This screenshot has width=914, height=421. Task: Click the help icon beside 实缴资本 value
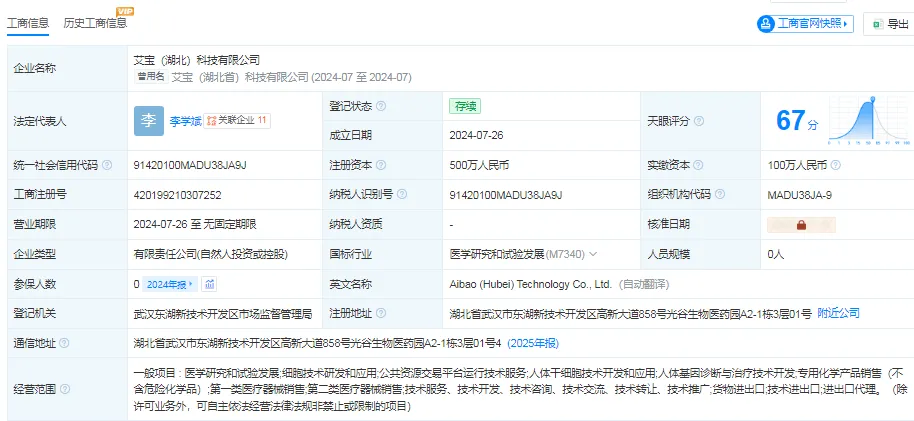click(x=835, y=165)
